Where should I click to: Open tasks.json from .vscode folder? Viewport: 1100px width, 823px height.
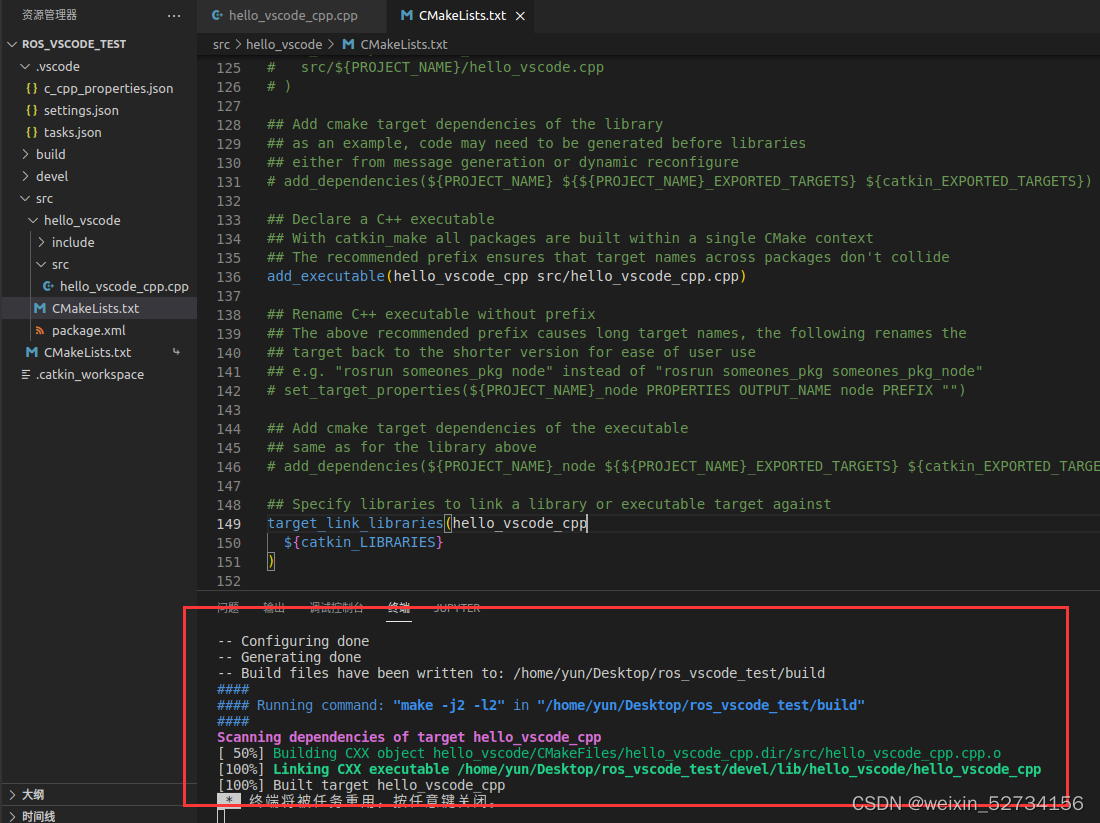pyautogui.click(x=72, y=132)
